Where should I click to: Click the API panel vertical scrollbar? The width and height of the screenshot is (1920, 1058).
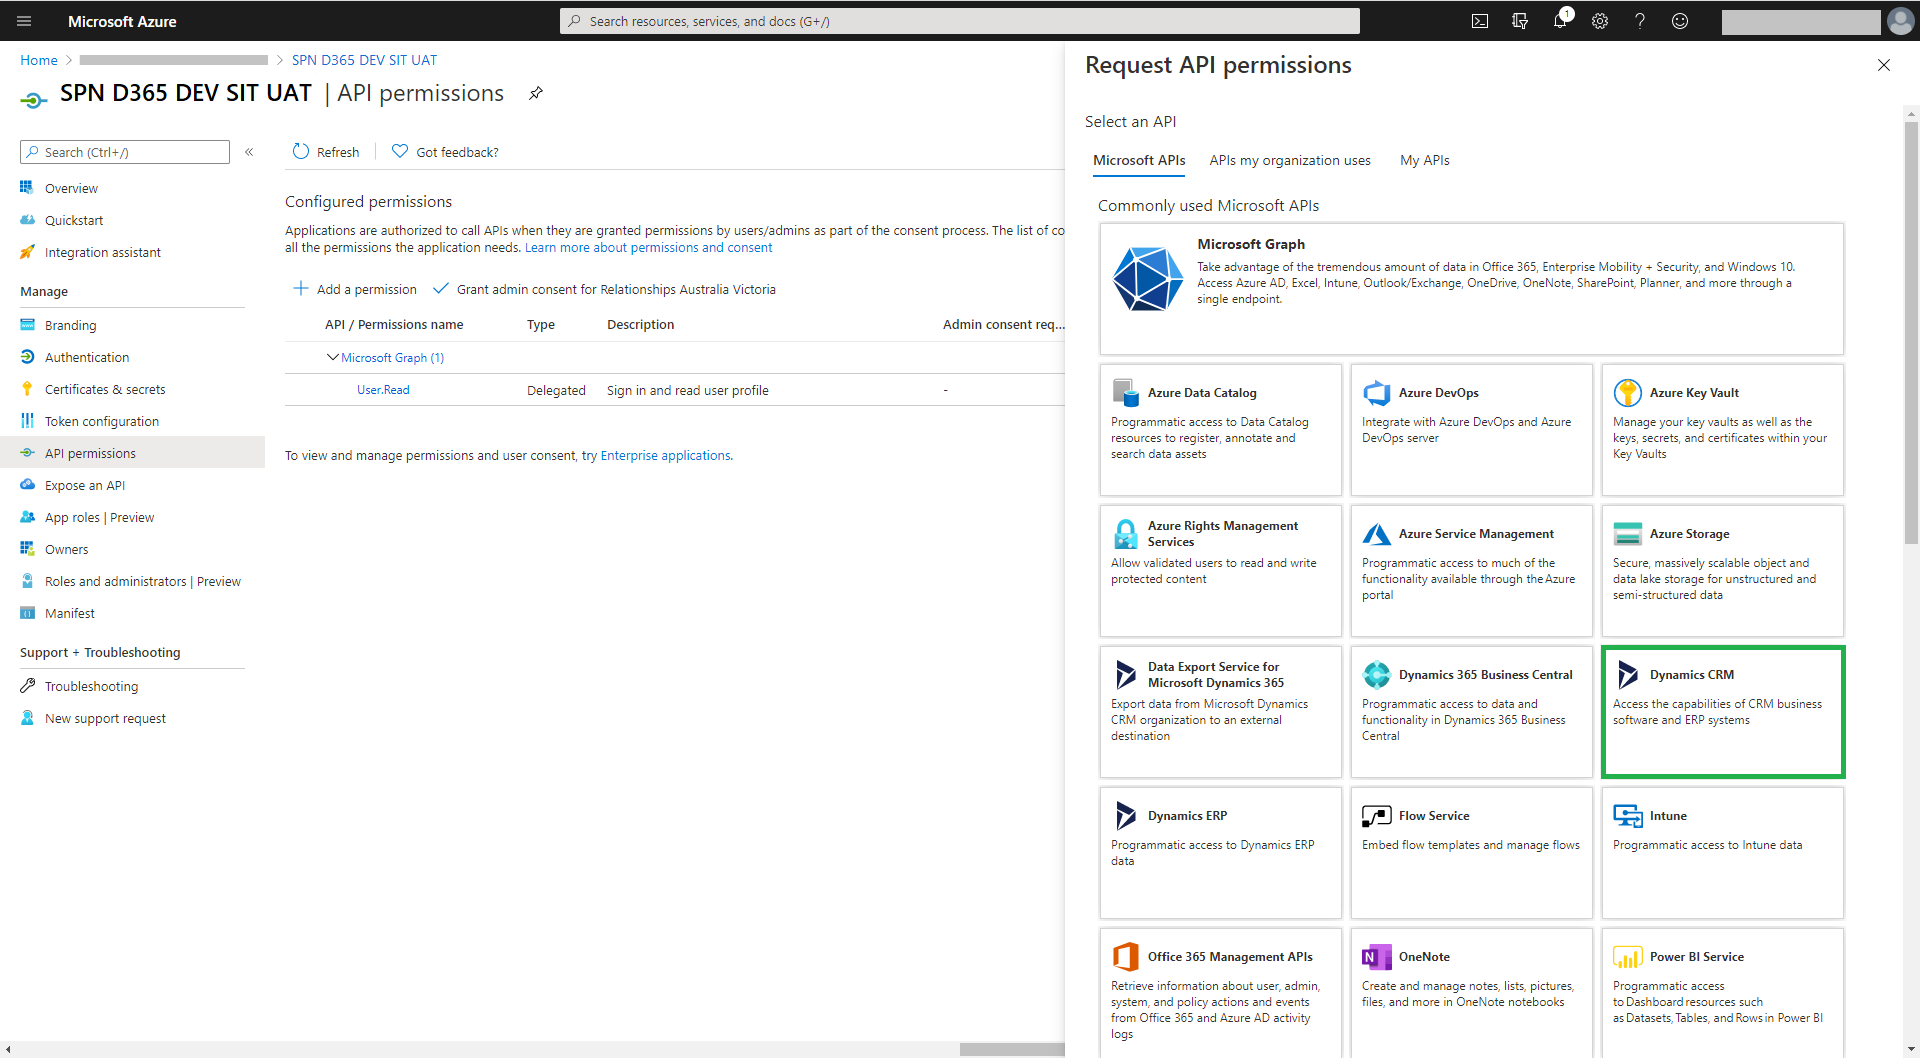(1911, 330)
